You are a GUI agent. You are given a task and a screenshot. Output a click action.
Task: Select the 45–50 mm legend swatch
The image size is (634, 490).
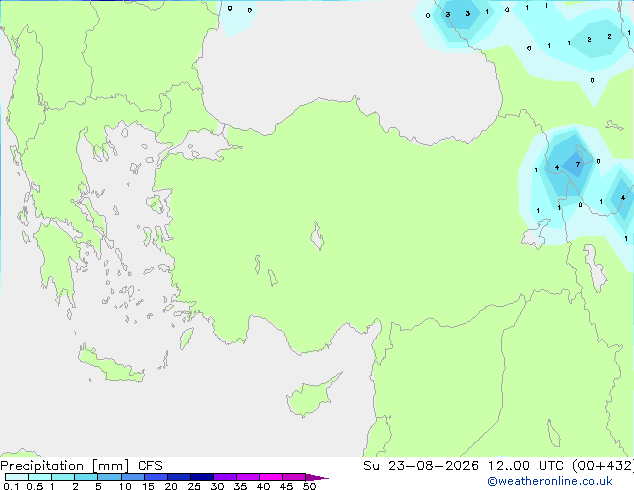[294, 477]
